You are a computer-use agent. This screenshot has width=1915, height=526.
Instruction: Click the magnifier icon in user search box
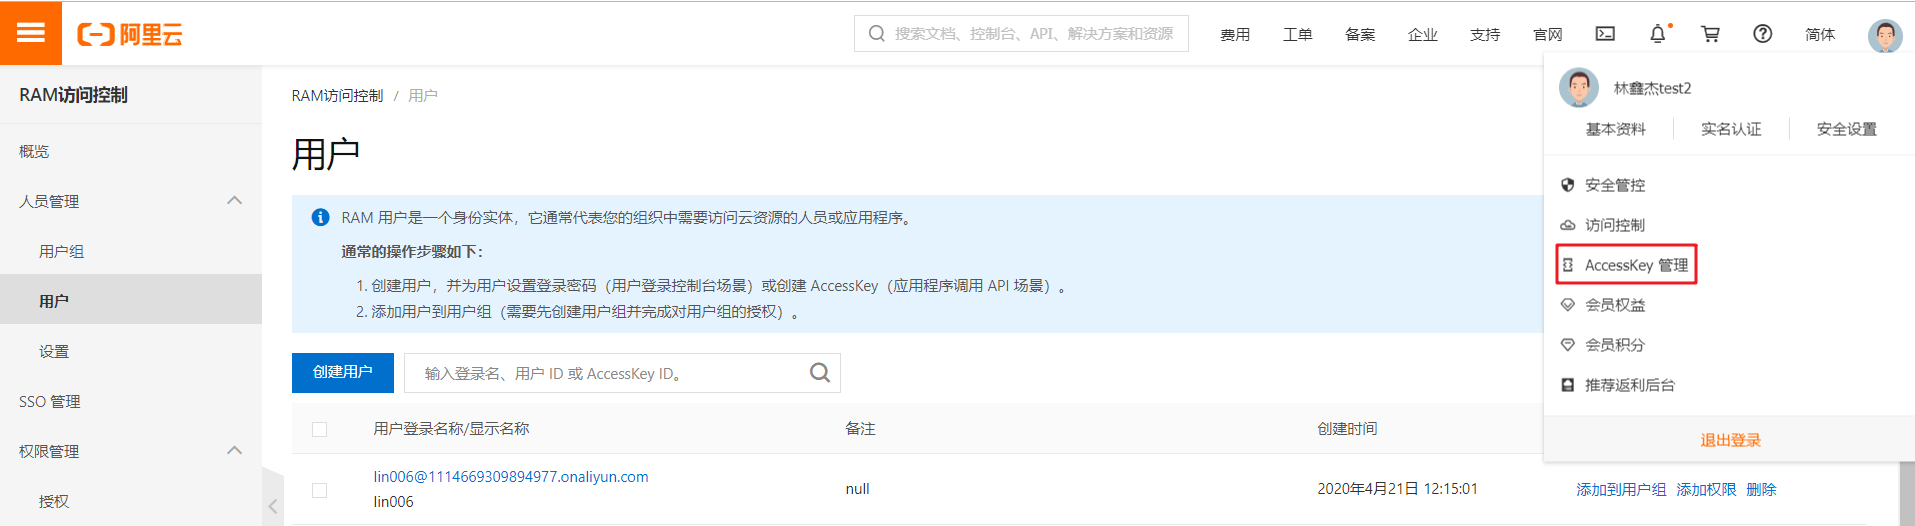[819, 373]
